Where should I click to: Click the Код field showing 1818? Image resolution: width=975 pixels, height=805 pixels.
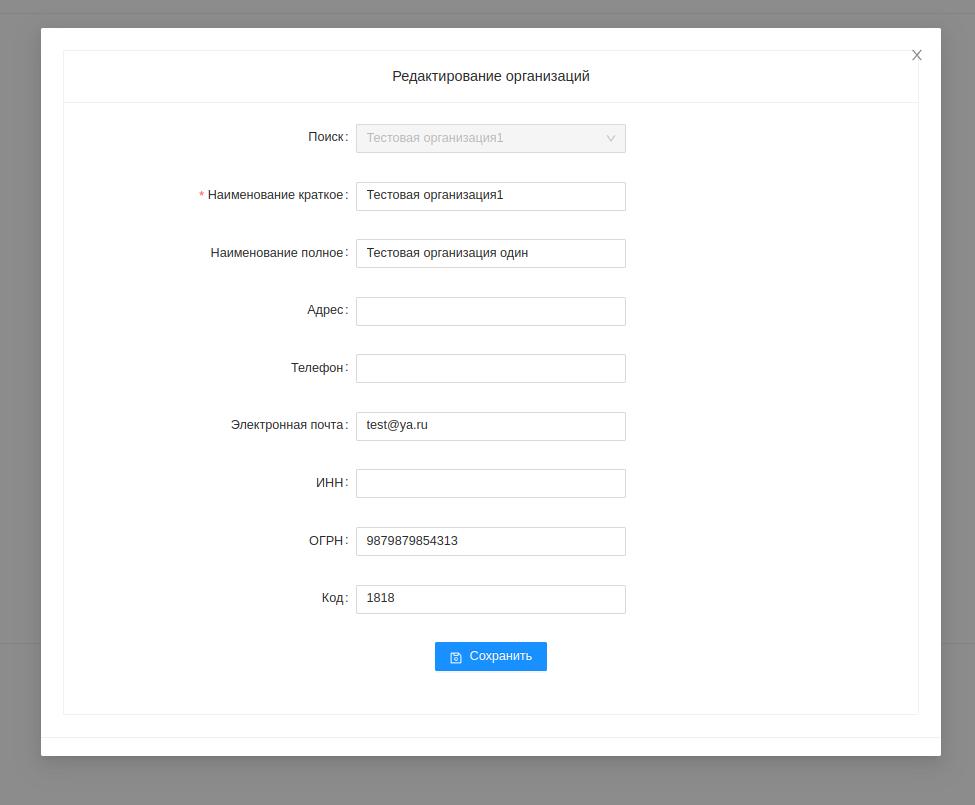click(490, 599)
